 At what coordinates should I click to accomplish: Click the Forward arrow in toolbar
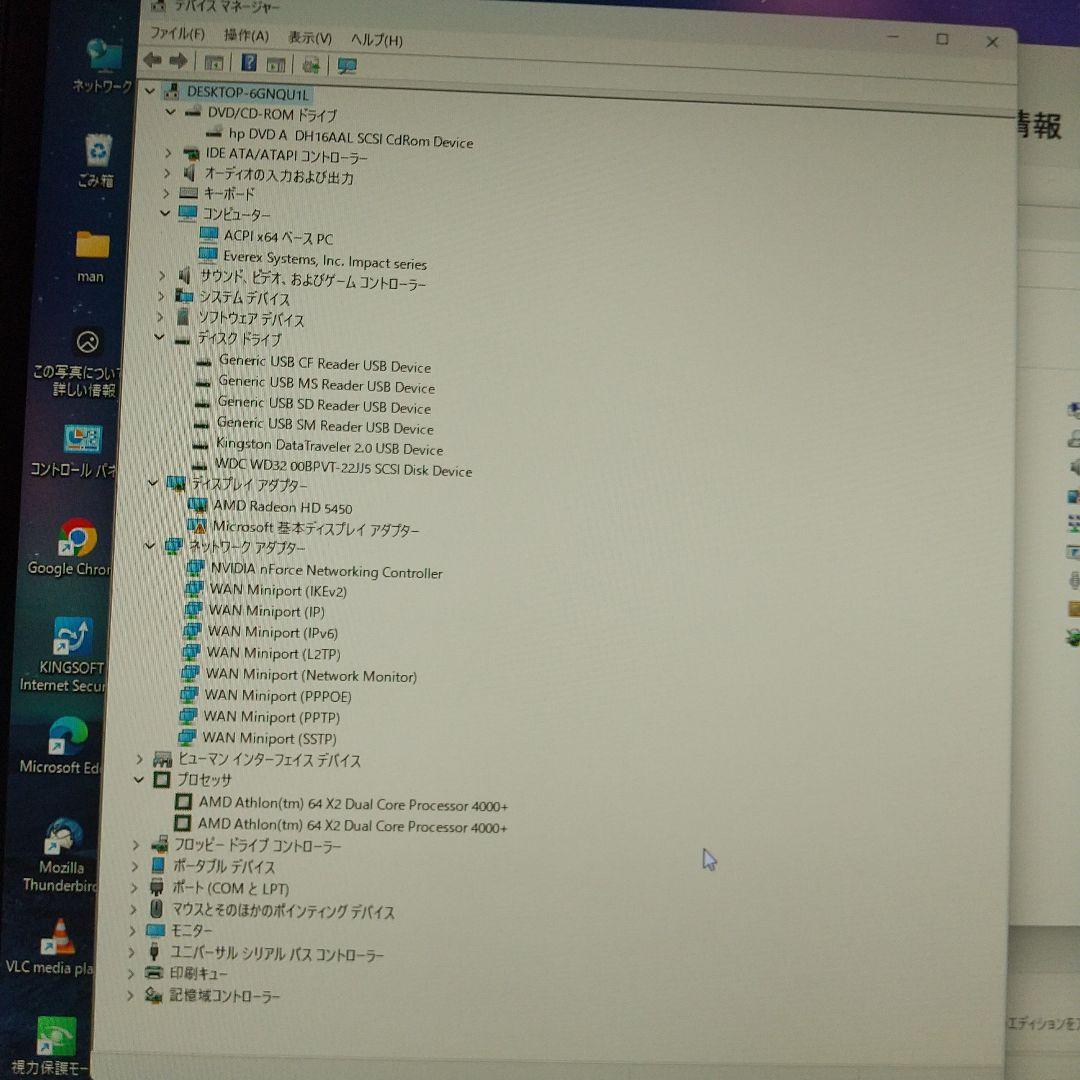coord(178,61)
